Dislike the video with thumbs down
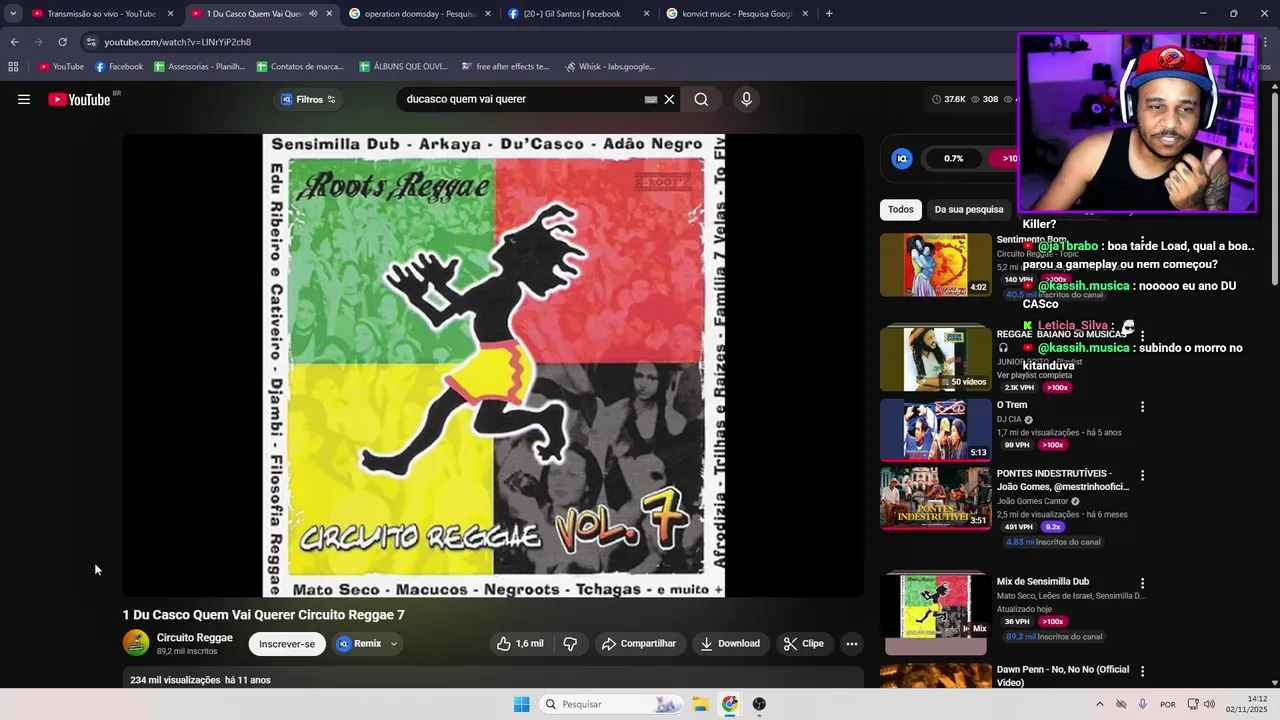This screenshot has width=1280, height=720. (570, 644)
